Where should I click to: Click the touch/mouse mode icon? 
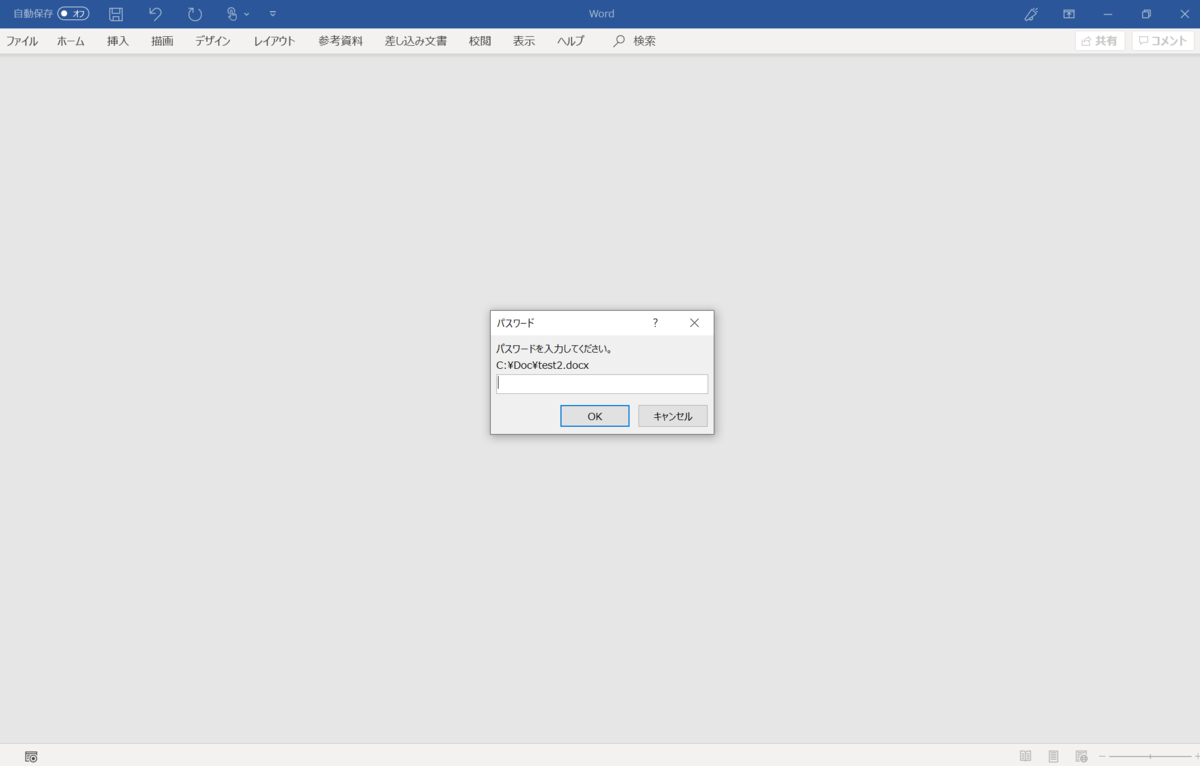[x=232, y=14]
